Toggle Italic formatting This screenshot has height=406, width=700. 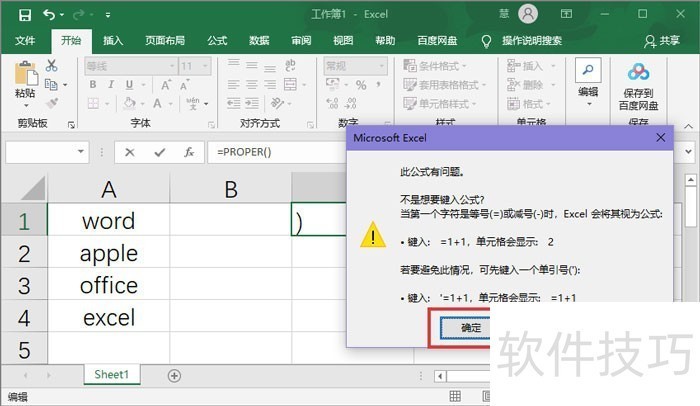pos(111,84)
